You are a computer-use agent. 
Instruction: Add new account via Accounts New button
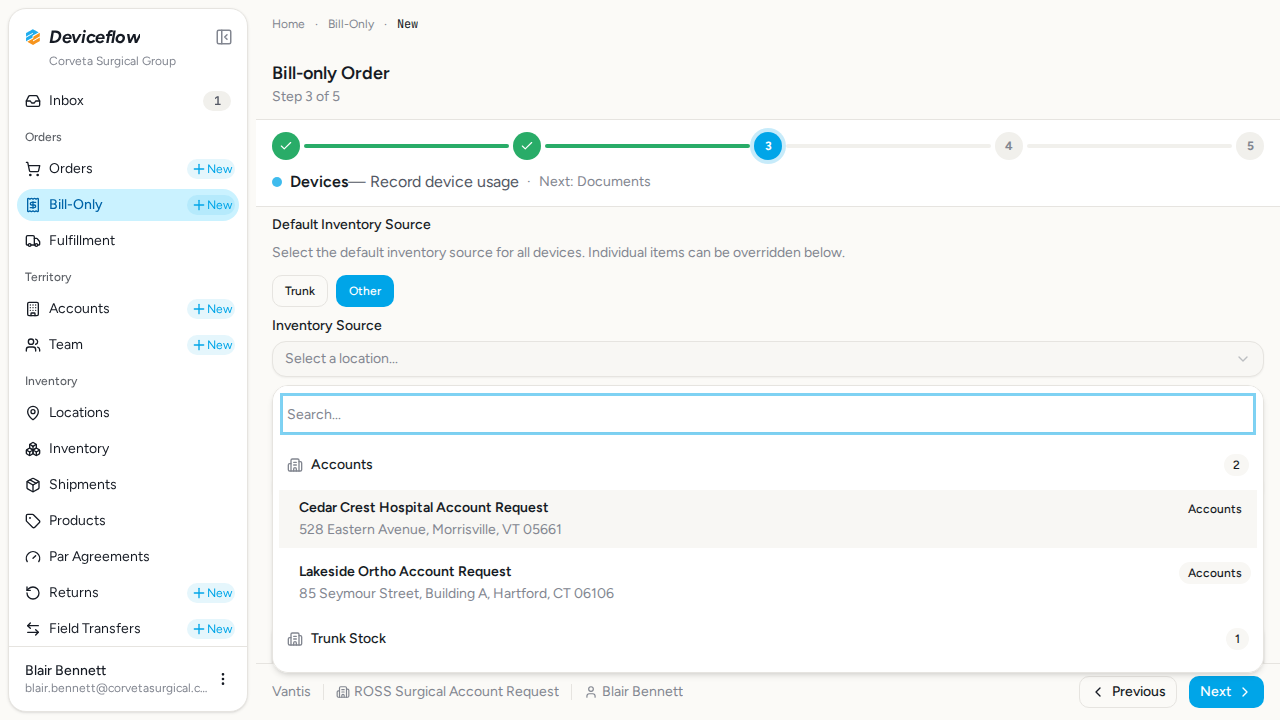pyautogui.click(x=212, y=309)
